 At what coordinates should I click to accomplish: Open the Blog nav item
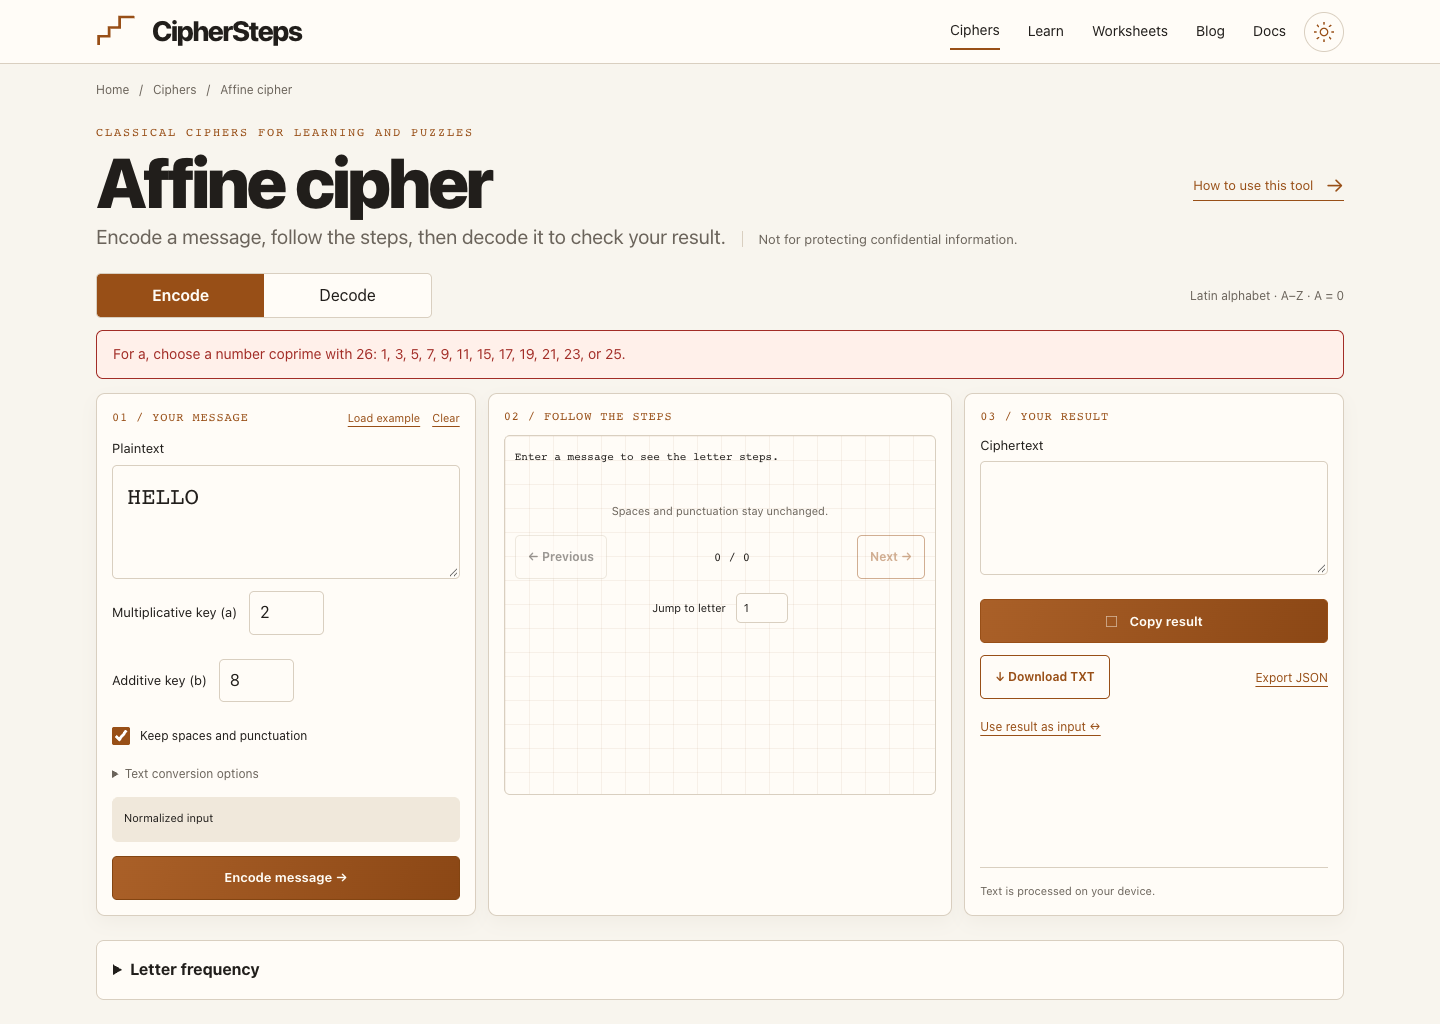pyautogui.click(x=1210, y=31)
